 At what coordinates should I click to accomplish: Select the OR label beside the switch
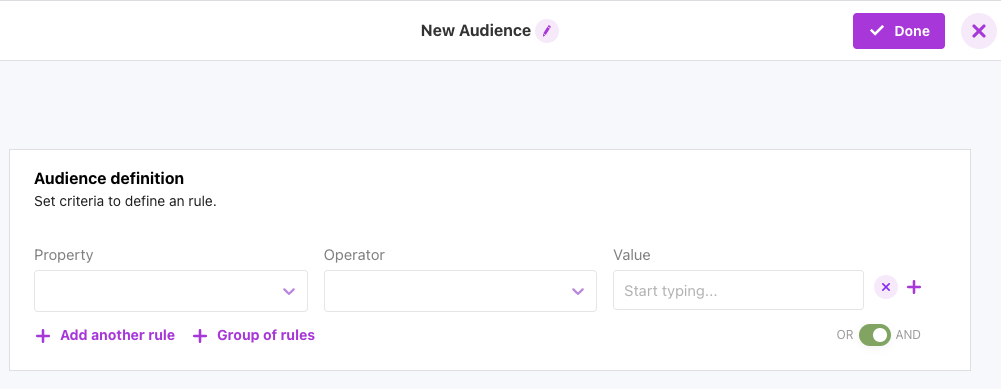click(845, 335)
